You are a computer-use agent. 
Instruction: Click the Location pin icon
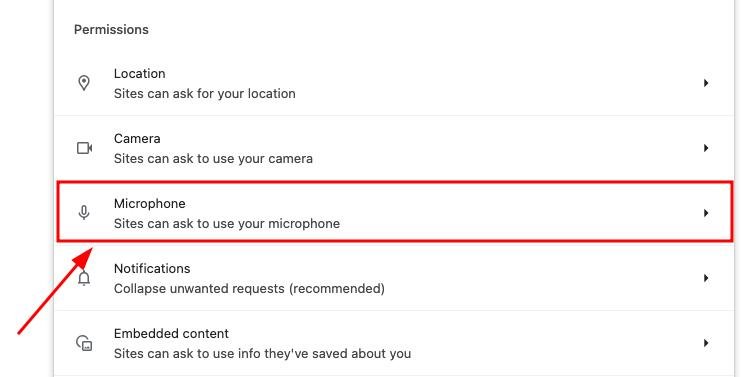point(84,83)
